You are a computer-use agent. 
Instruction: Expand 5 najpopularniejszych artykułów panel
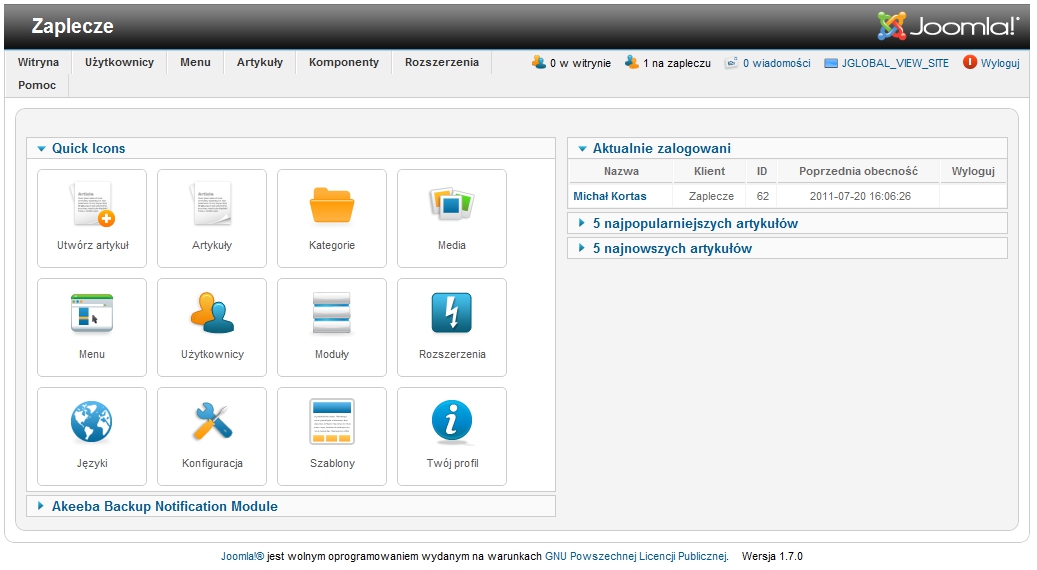click(694, 223)
